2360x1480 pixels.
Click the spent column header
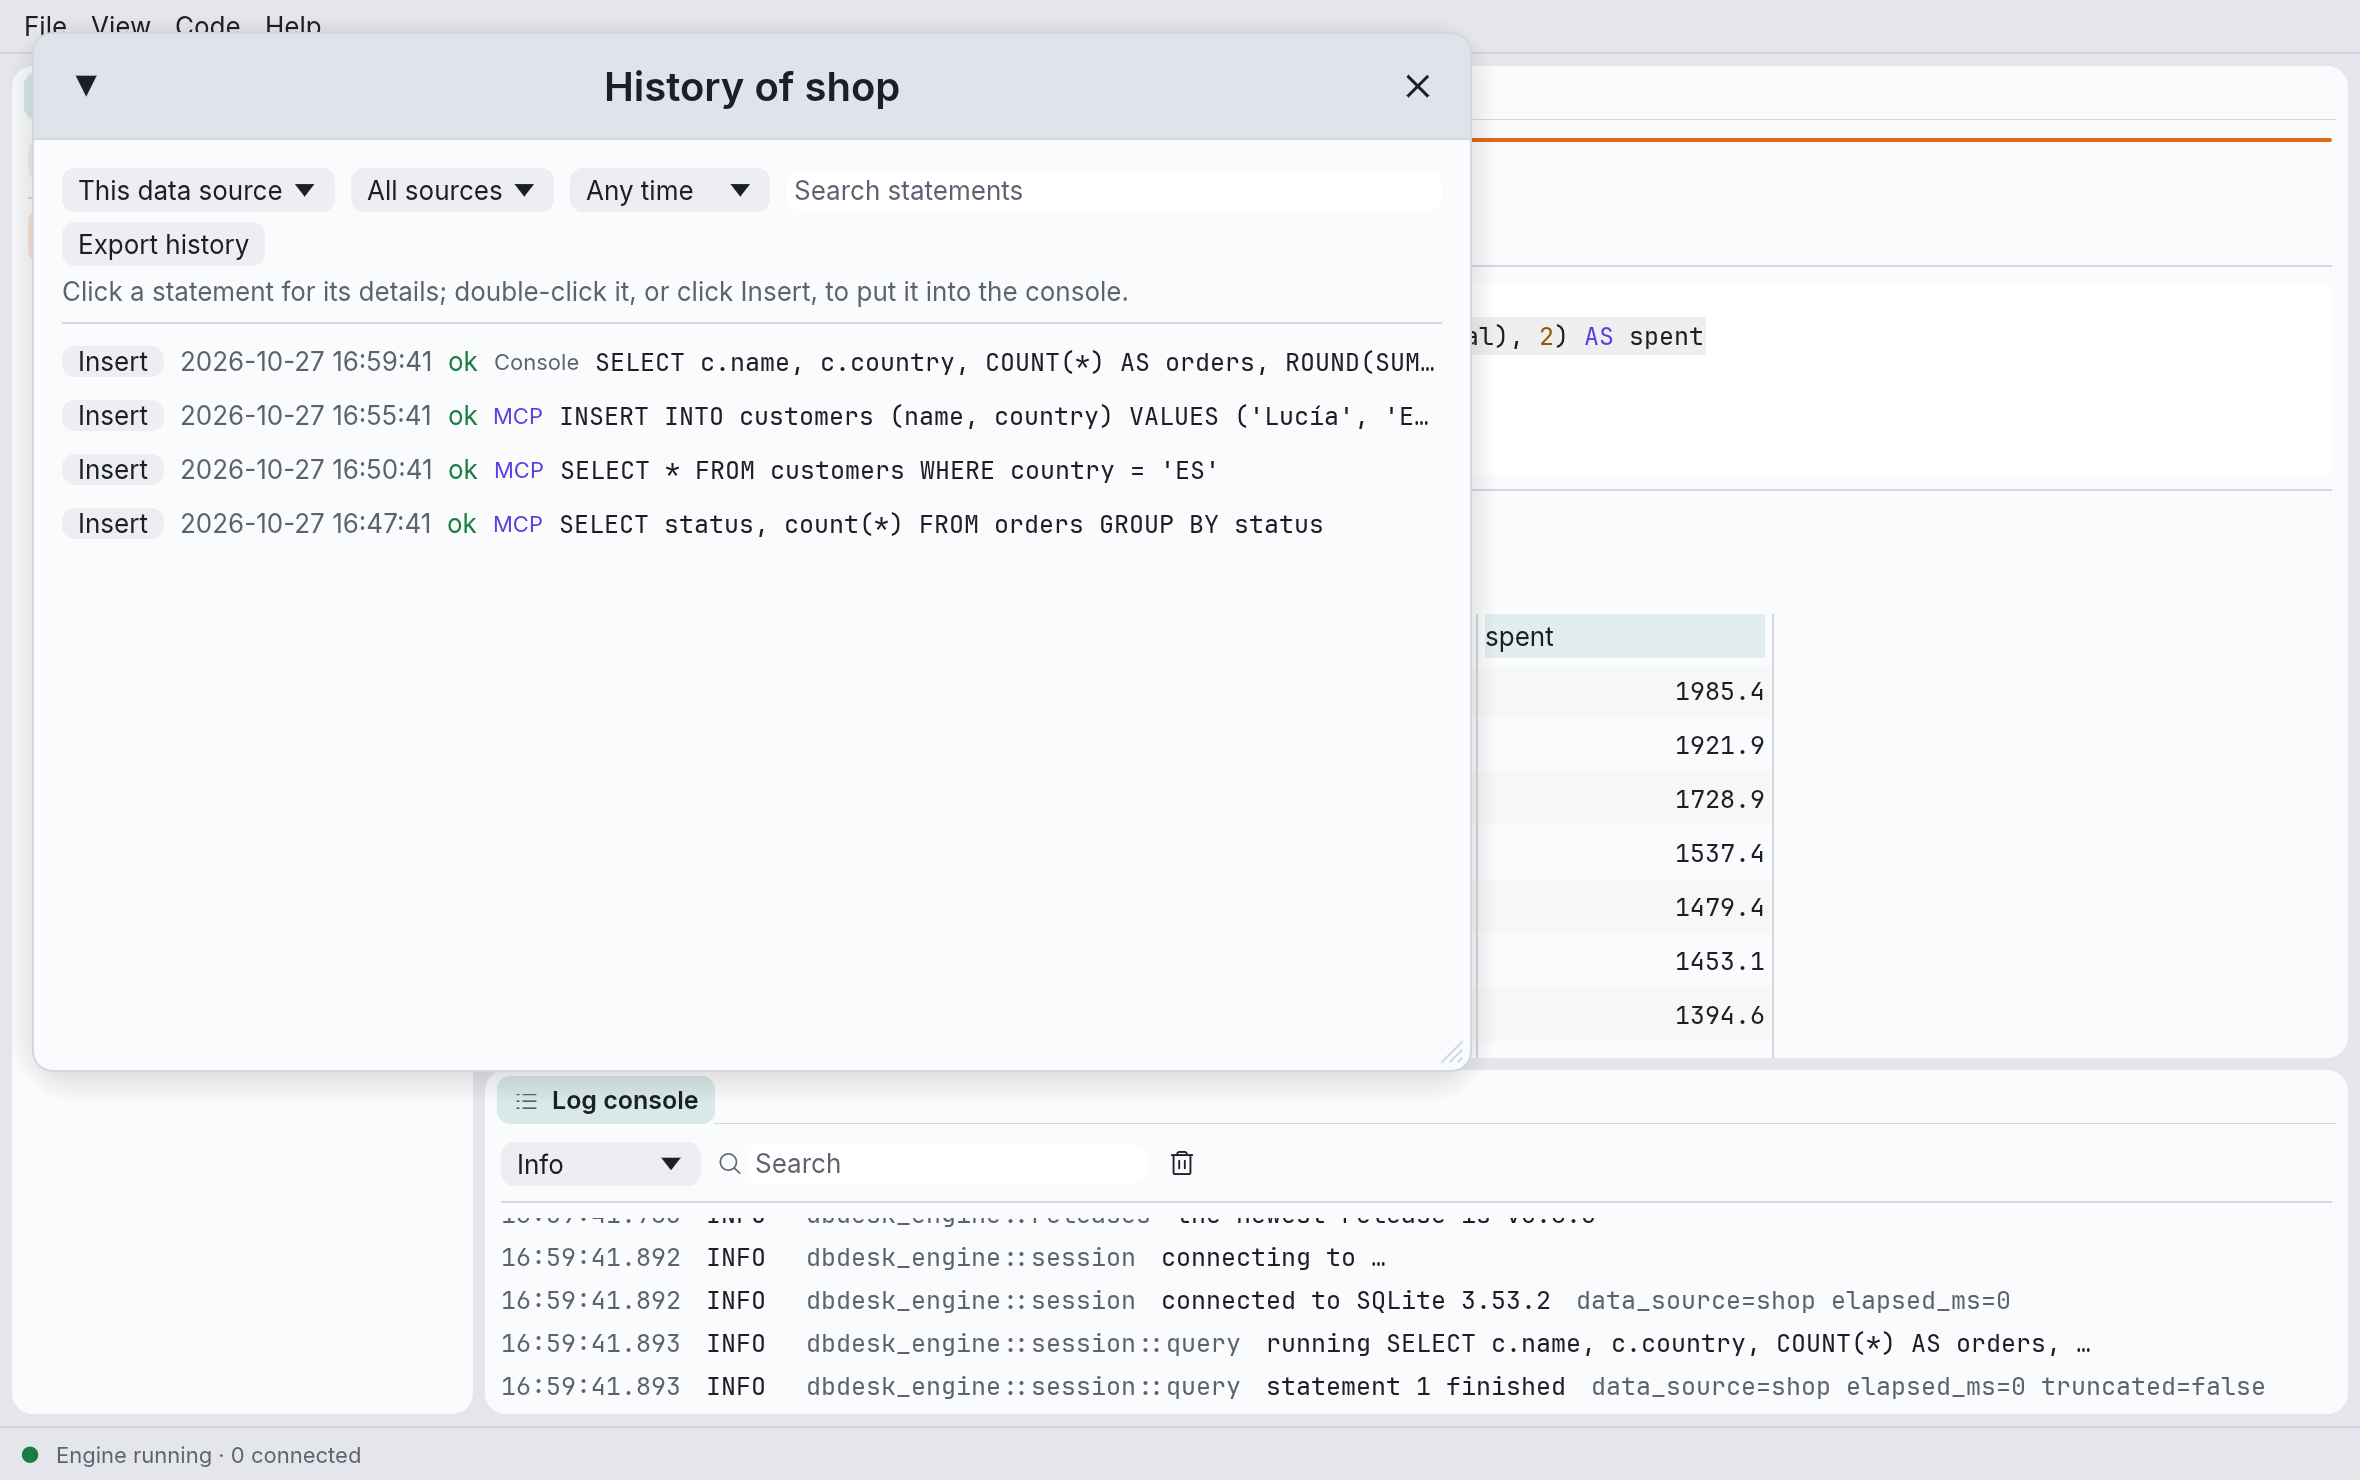click(1623, 636)
